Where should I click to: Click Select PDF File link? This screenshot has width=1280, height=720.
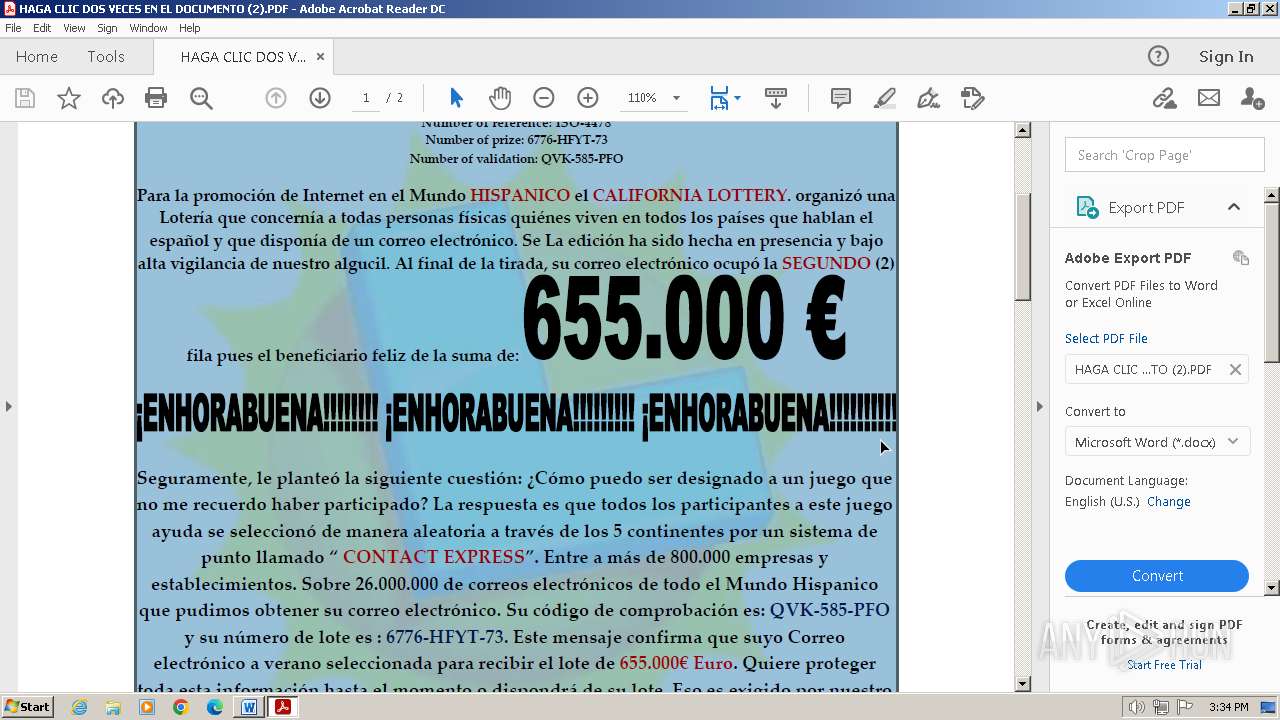[x=1106, y=338]
